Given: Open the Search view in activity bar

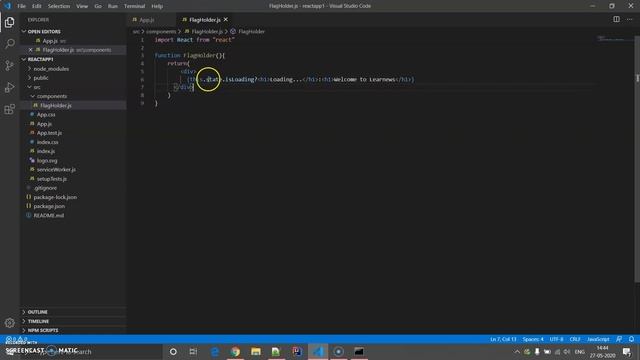Looking at the screenshot, I should [x=9, y=44].
